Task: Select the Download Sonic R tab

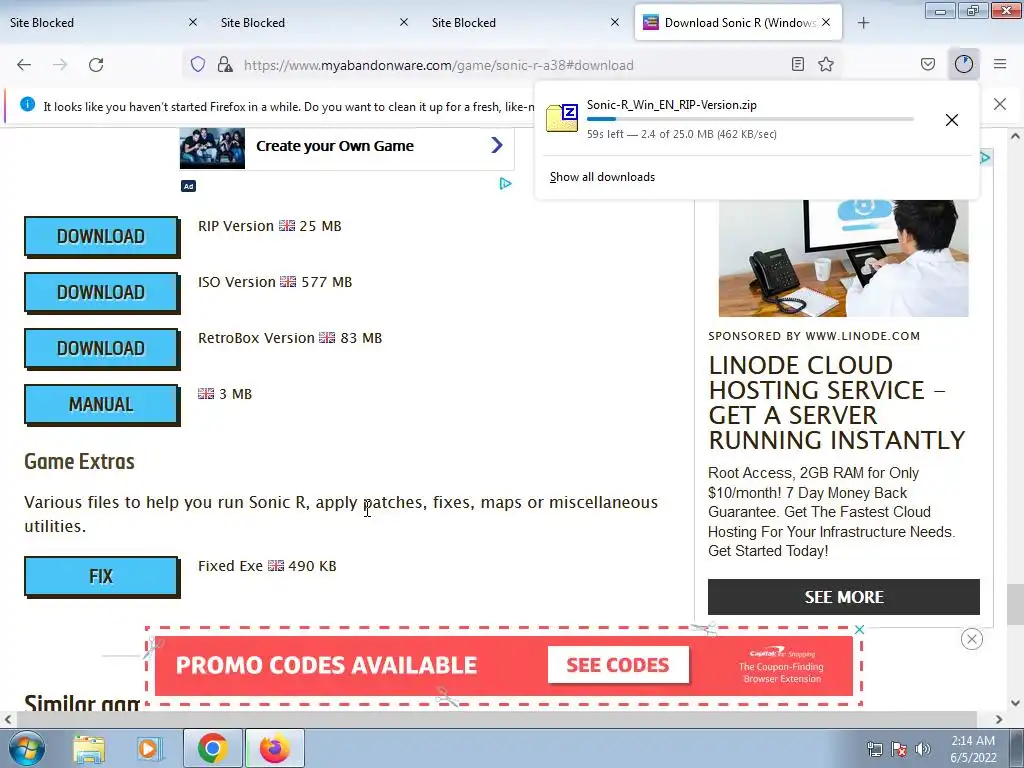Action: click(x=738, y=23)
